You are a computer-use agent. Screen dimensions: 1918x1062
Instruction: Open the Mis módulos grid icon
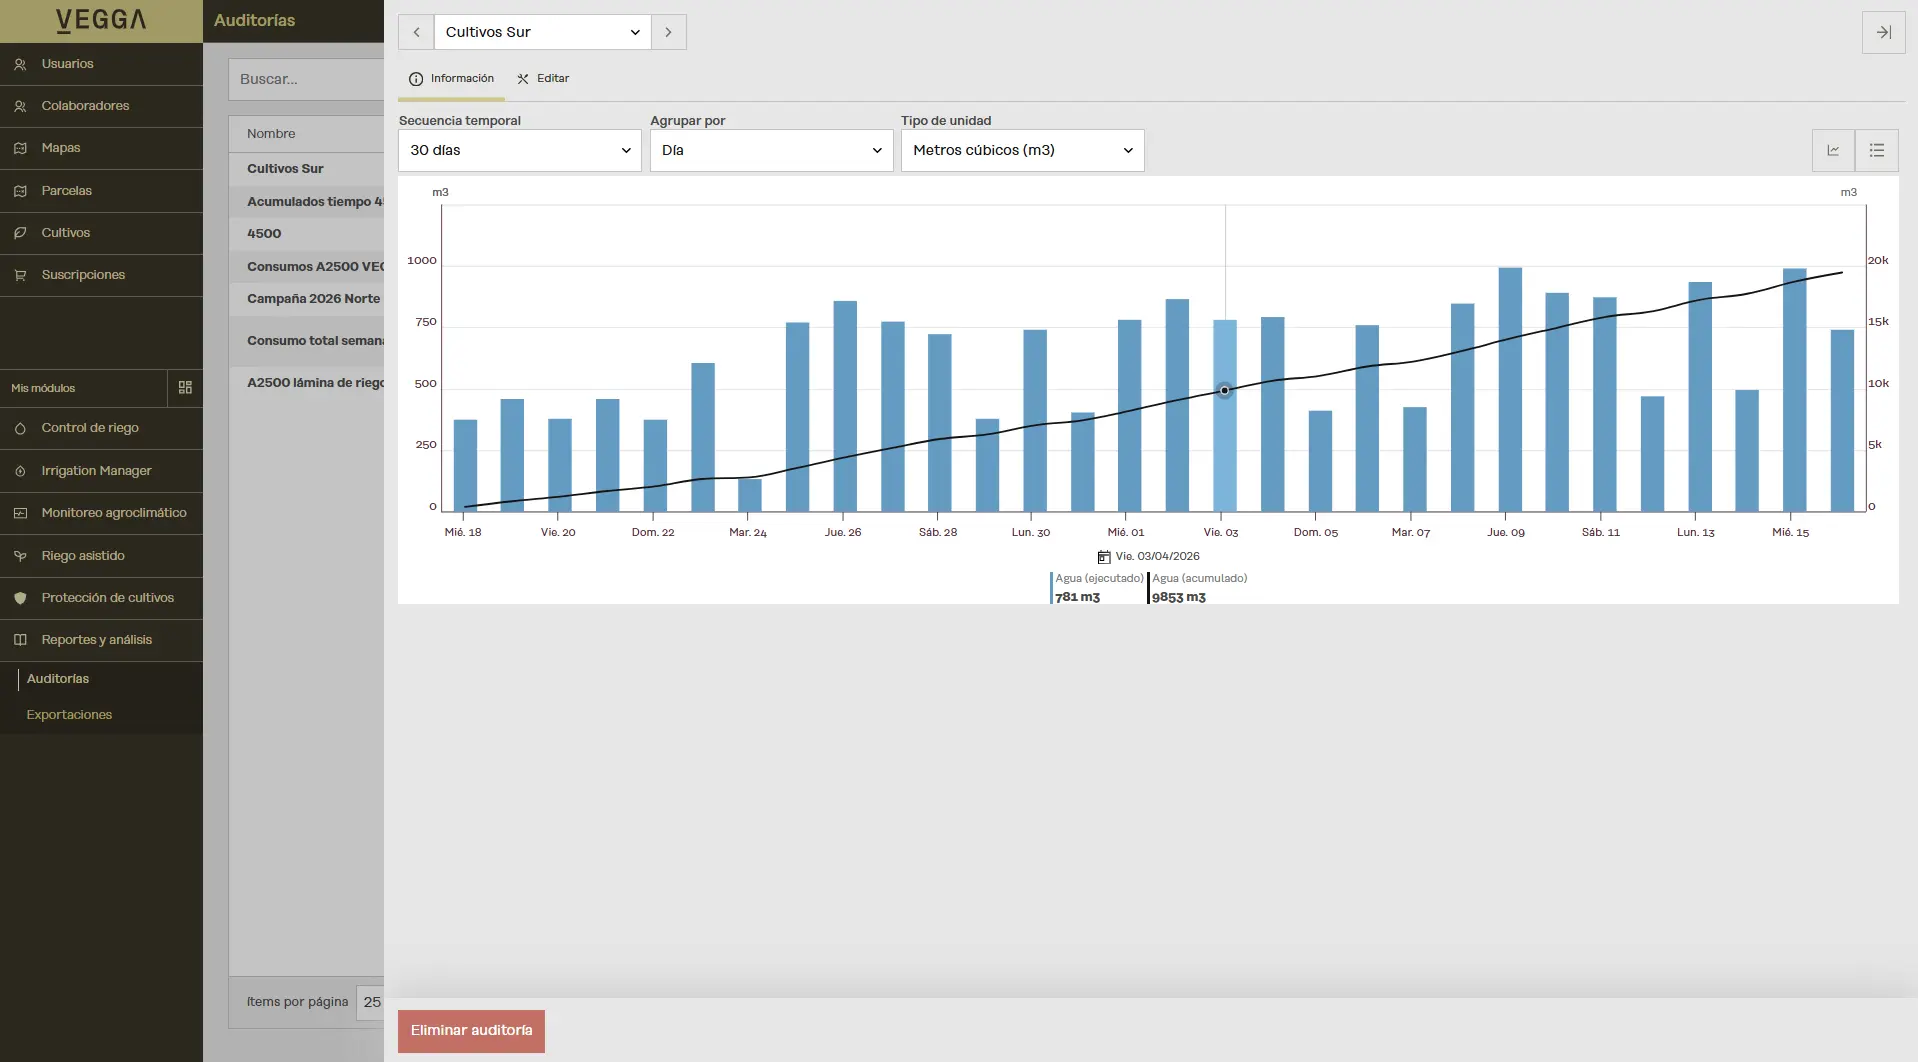point(185,387)
